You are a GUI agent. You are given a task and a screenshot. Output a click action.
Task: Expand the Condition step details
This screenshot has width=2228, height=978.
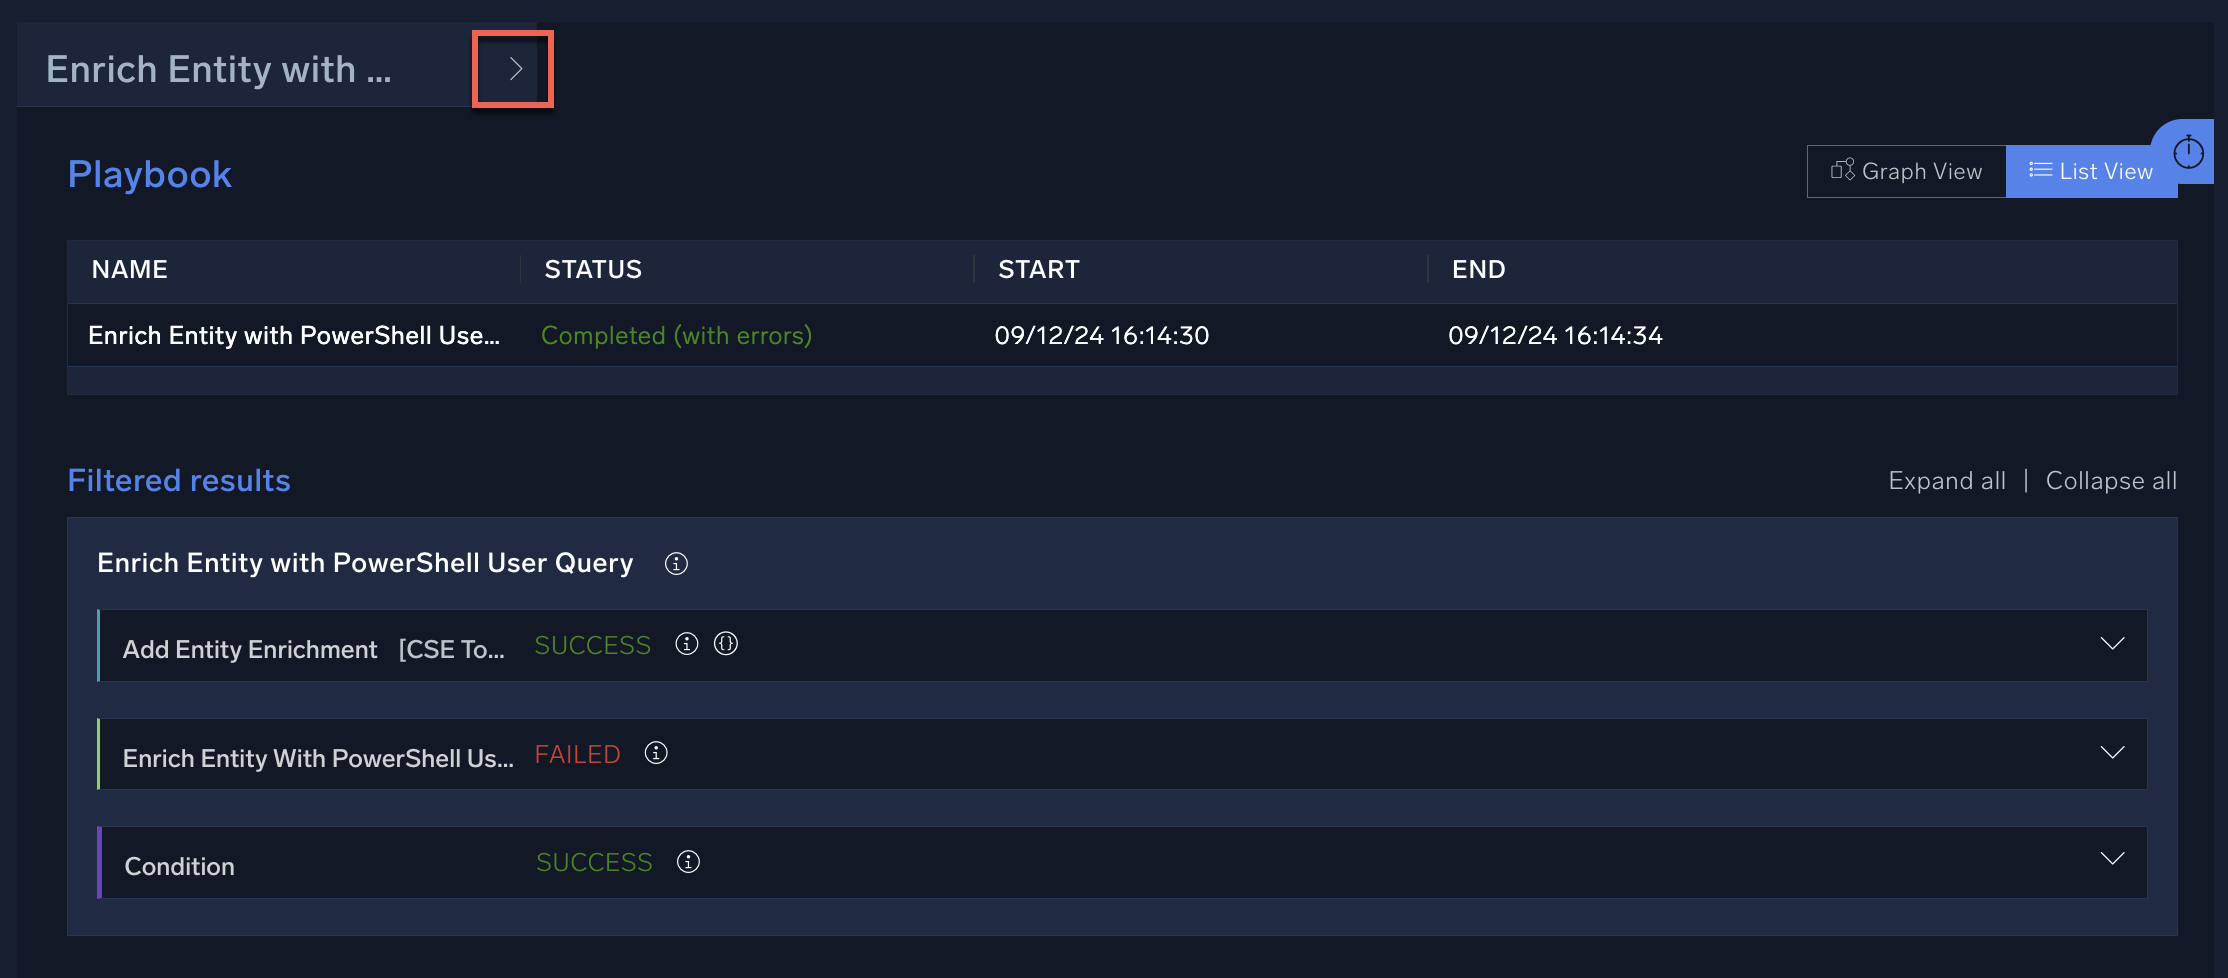coord(2112,858)
